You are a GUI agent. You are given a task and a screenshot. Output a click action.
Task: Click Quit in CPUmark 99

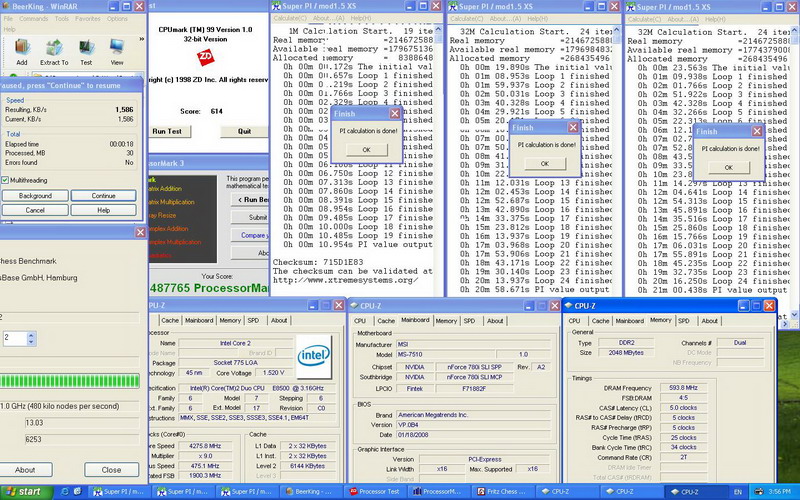click(244, 131)
